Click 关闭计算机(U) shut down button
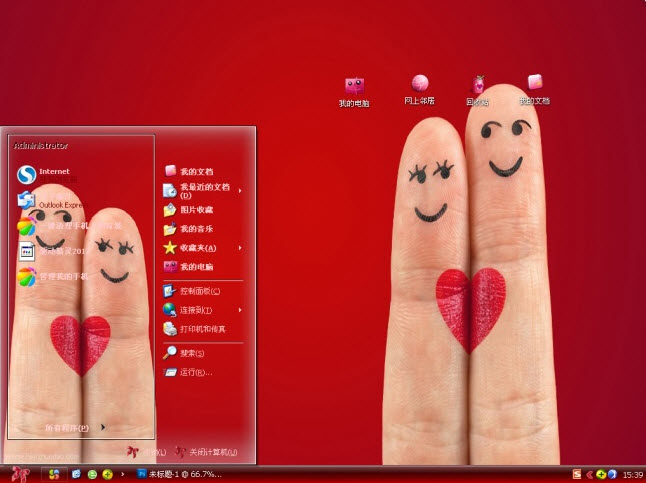 pyautogui.click(x=206, y=452)
